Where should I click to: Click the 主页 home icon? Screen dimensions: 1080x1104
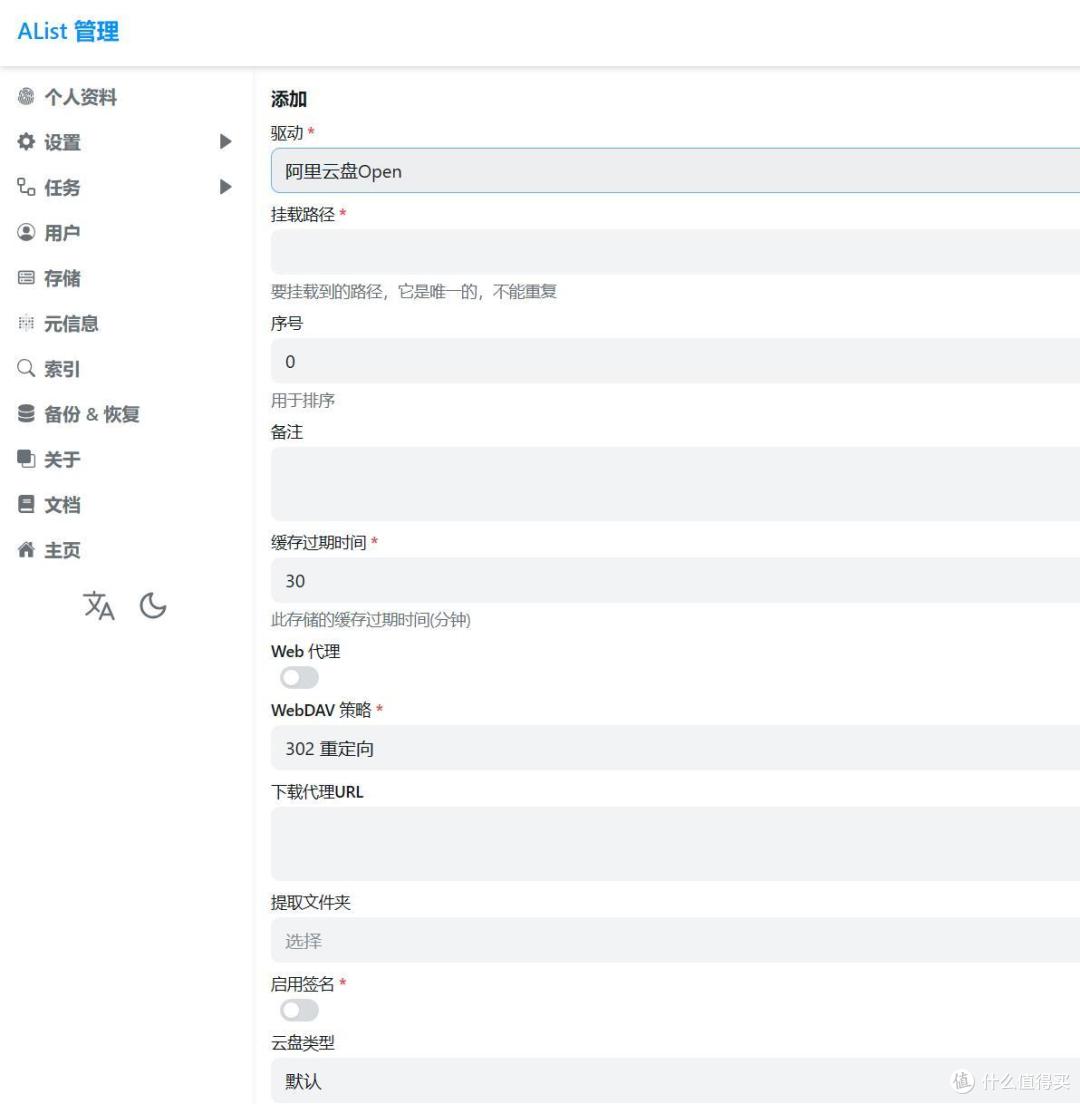[x=26, y=549]
